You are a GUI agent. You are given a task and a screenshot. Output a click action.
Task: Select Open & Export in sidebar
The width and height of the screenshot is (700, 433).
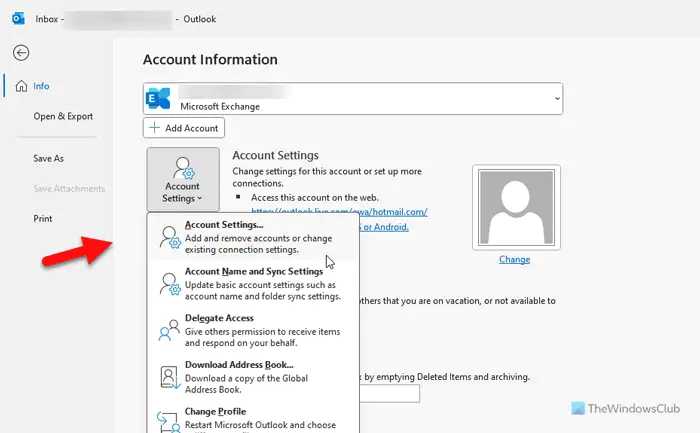coord(63,117)
